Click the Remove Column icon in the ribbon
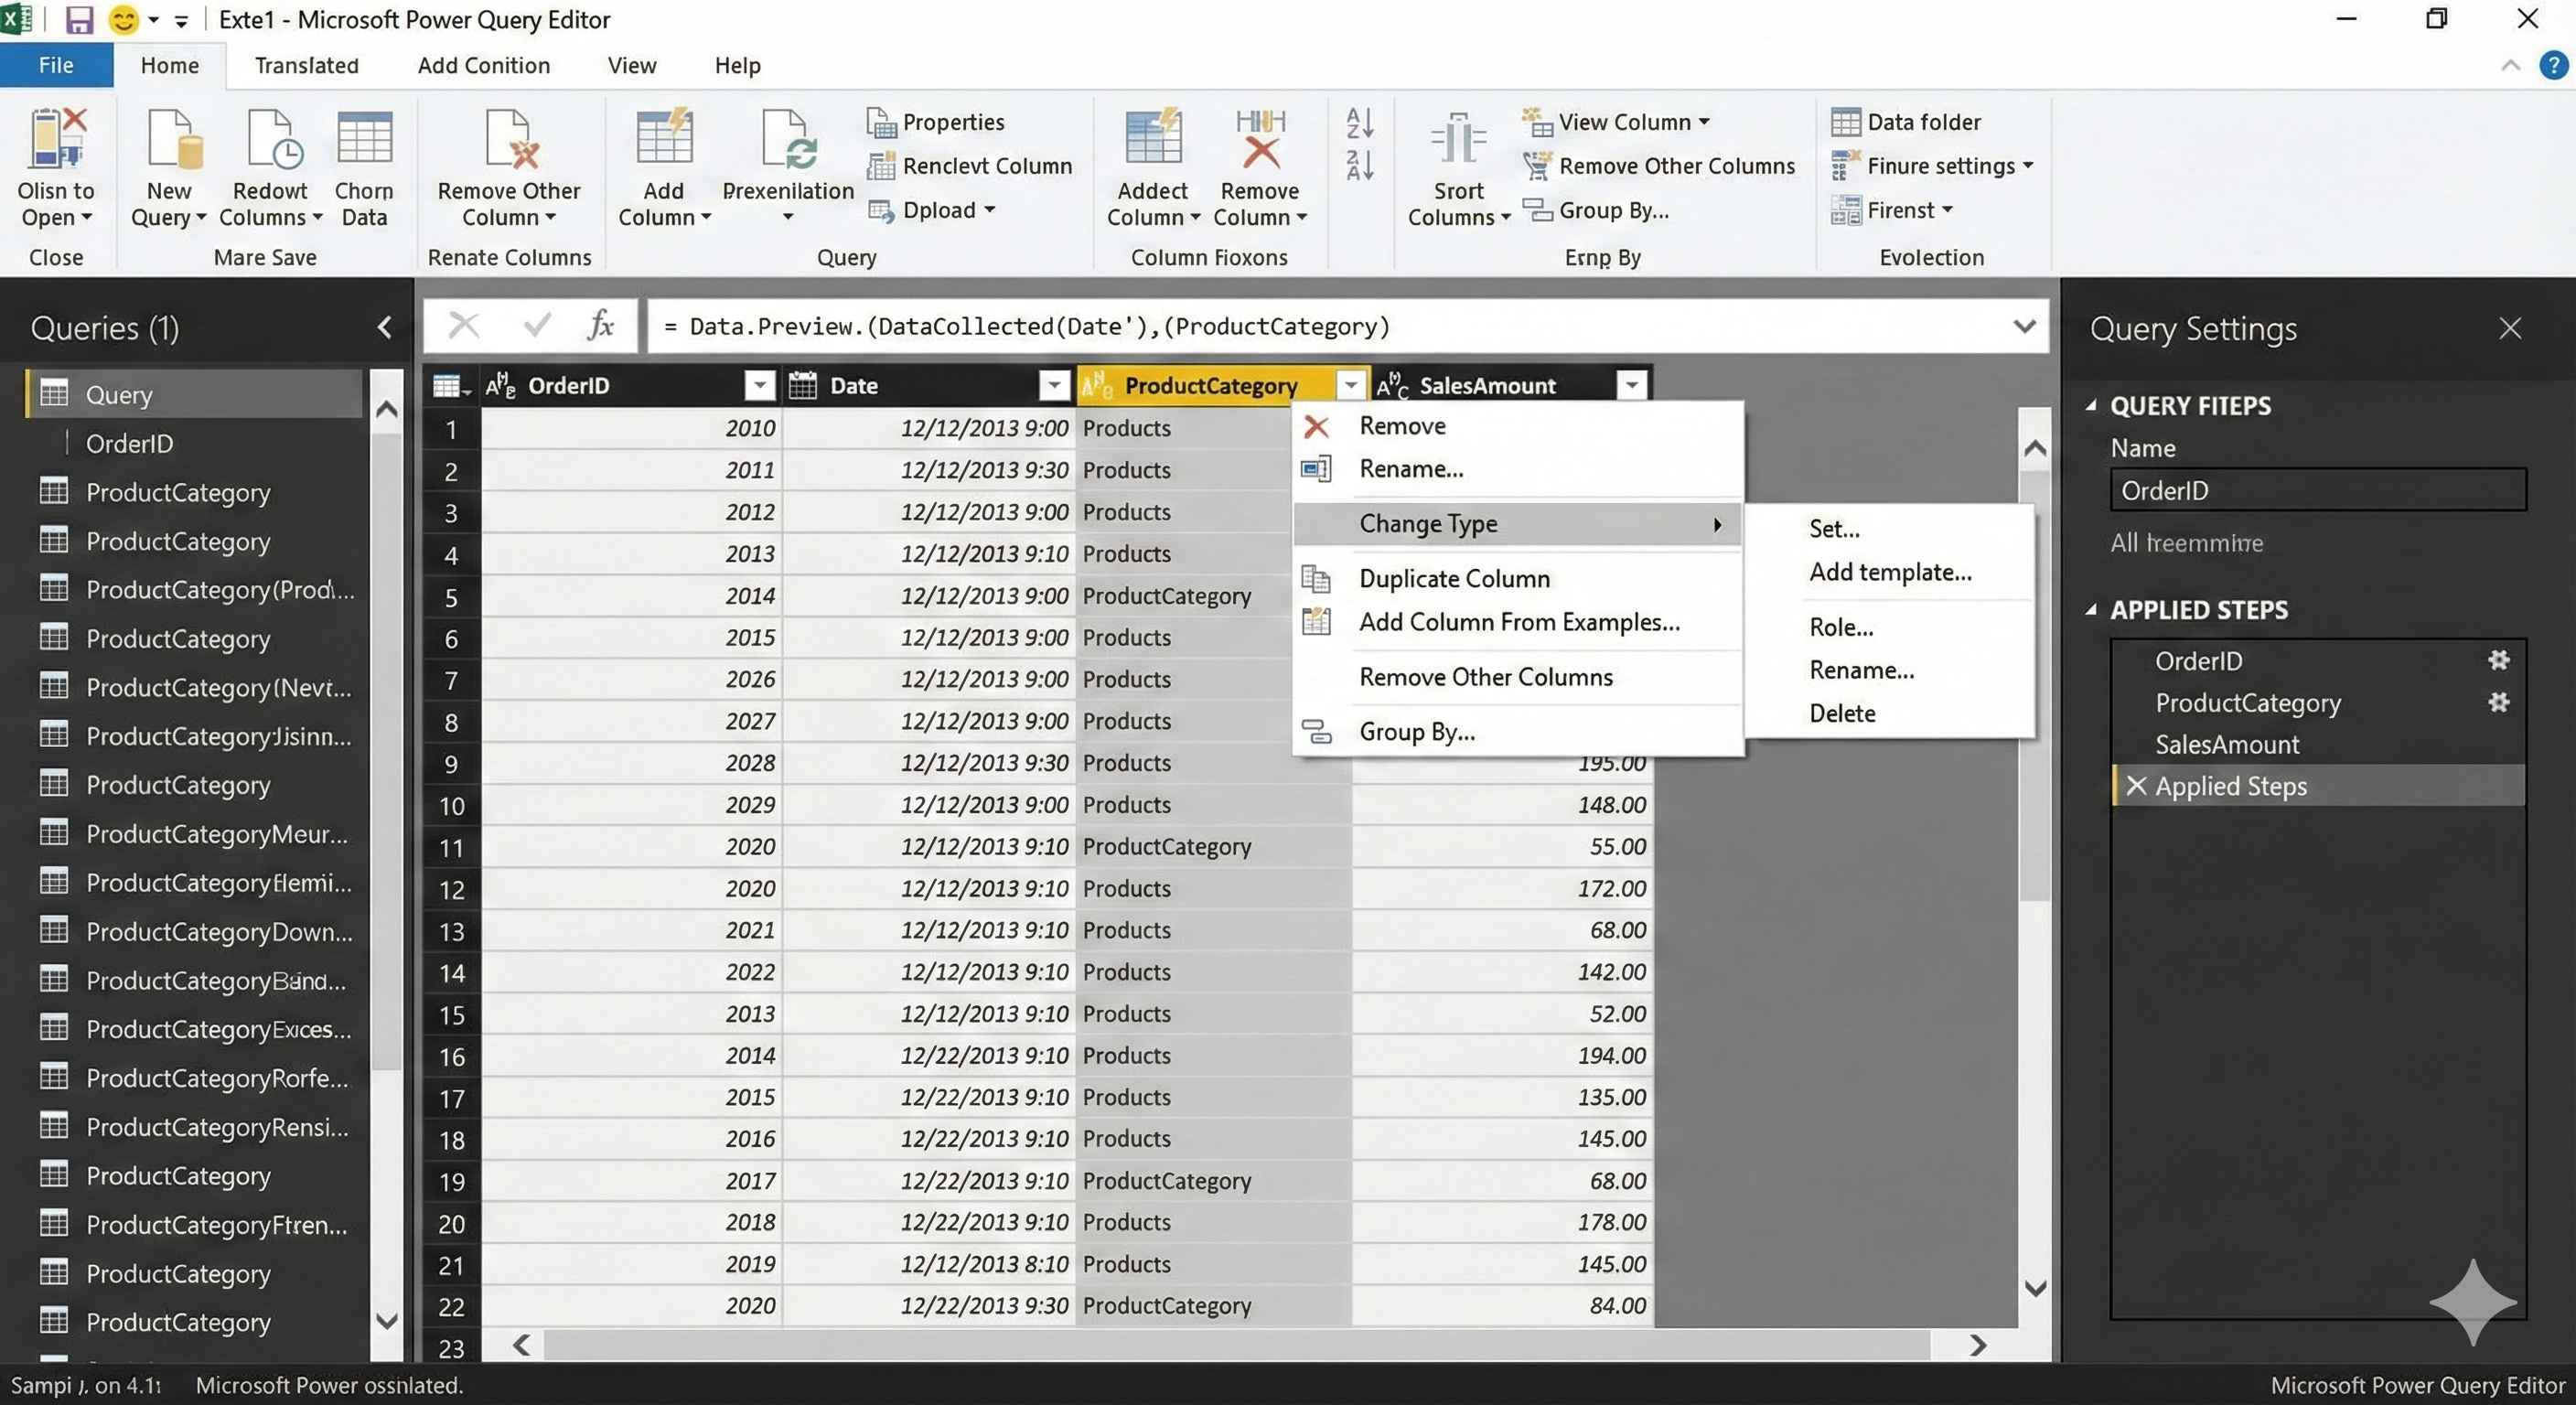The width and height of the screenshot is (2576, 1405). click(x=1259, y=140)
